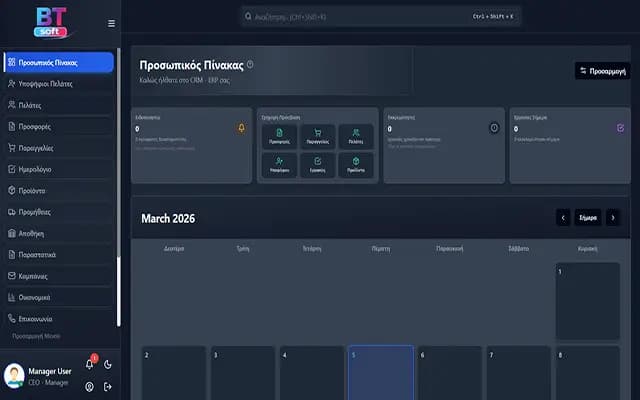This screenshot has height=400, width=640.
Task: Open Παραγγελίες quick access tile with cart icon
Action: pos(318,137)
